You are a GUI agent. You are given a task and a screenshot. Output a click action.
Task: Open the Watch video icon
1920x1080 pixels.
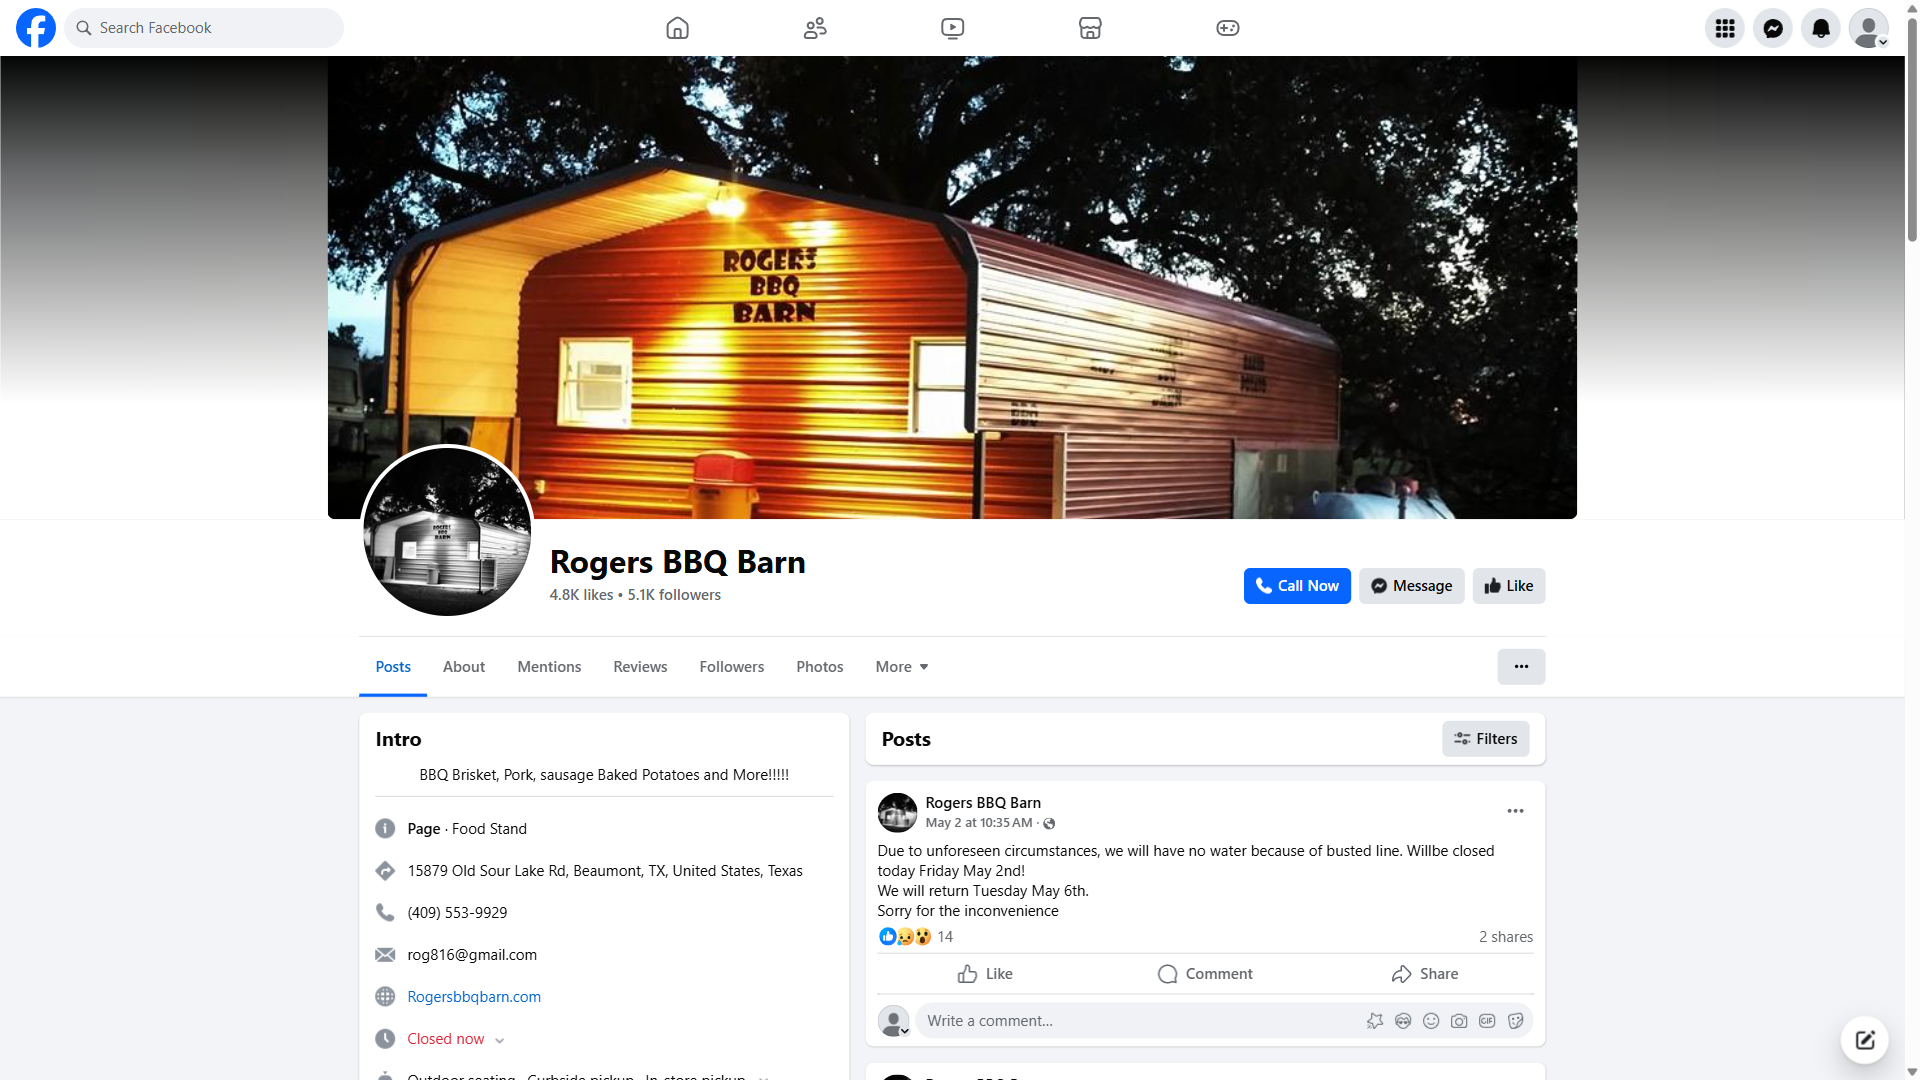tap(953, 28)
